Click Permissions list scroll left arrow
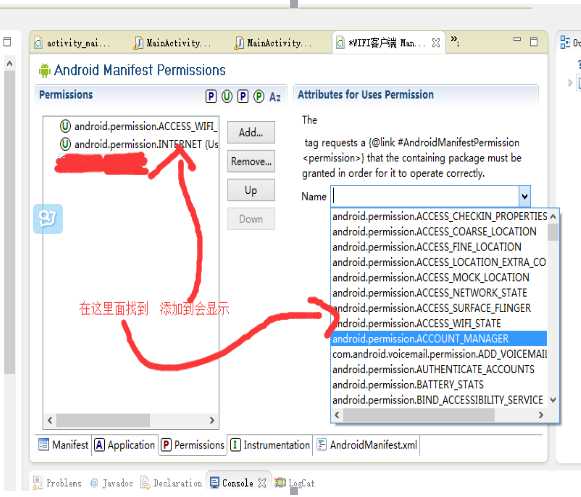This screenshot has height=497, width=581. pyautogui.click(x=50, y=420)
